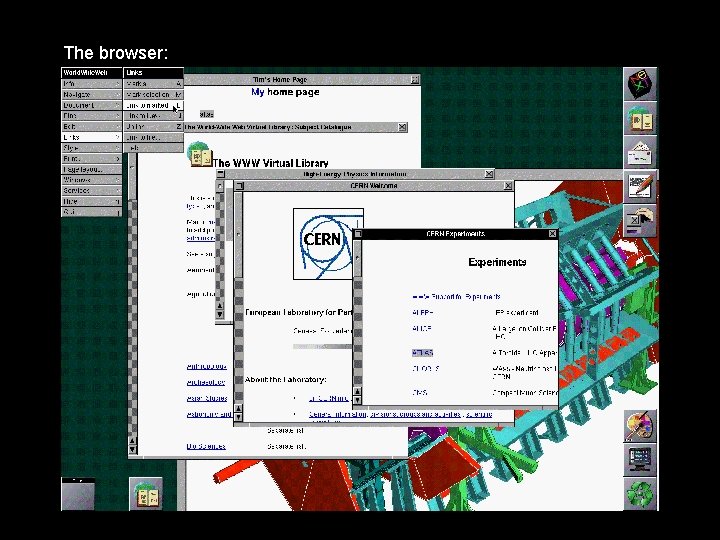Select Hide in the WorldWideWeb menu

point(91,201)
